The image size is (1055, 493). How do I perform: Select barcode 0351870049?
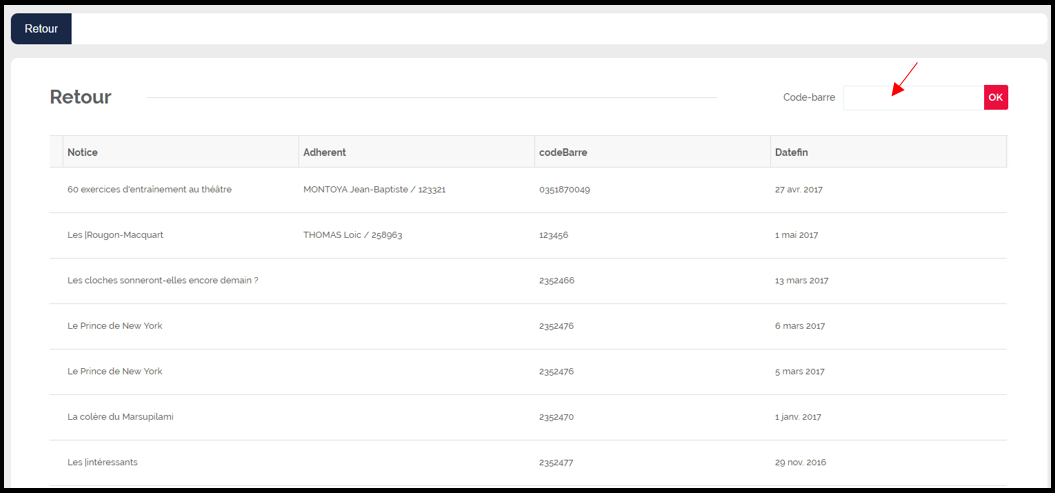[565, 190]
